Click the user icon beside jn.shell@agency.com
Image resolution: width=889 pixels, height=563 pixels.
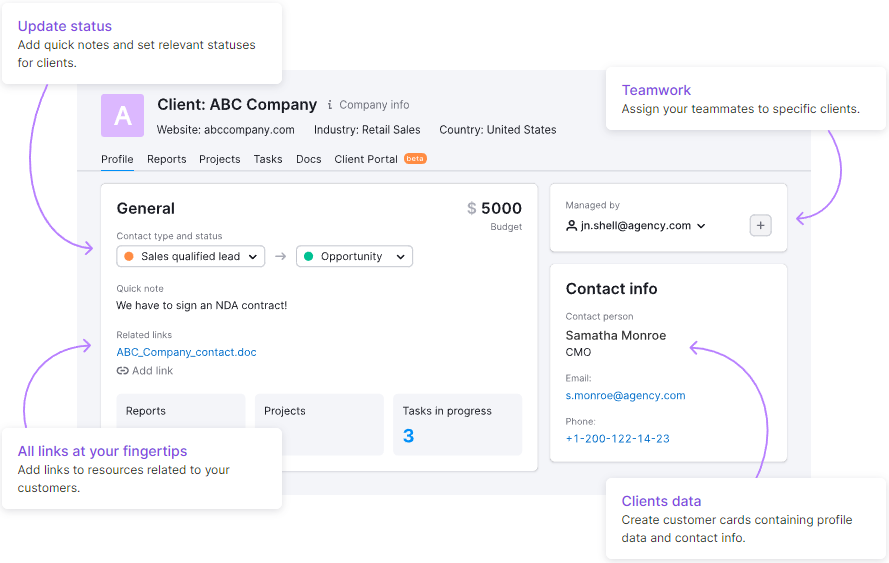[x=572, y=226]
